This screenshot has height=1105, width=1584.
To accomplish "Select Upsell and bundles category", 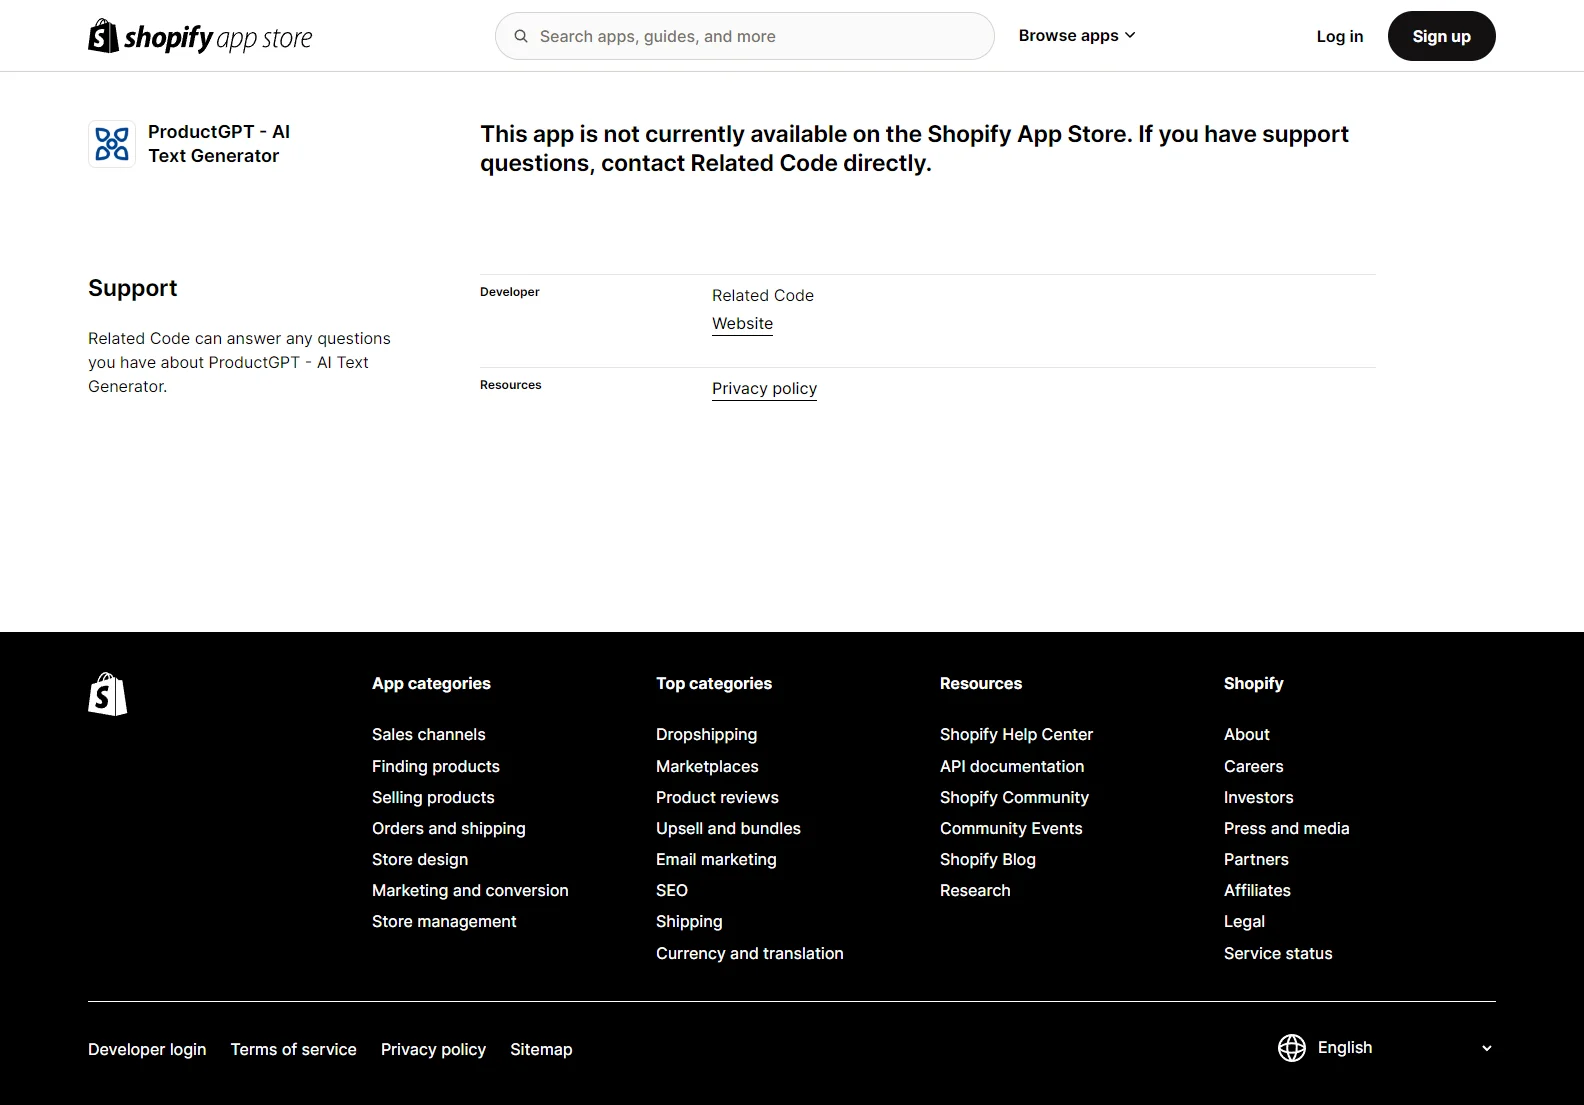I will [x=728, y=829].
